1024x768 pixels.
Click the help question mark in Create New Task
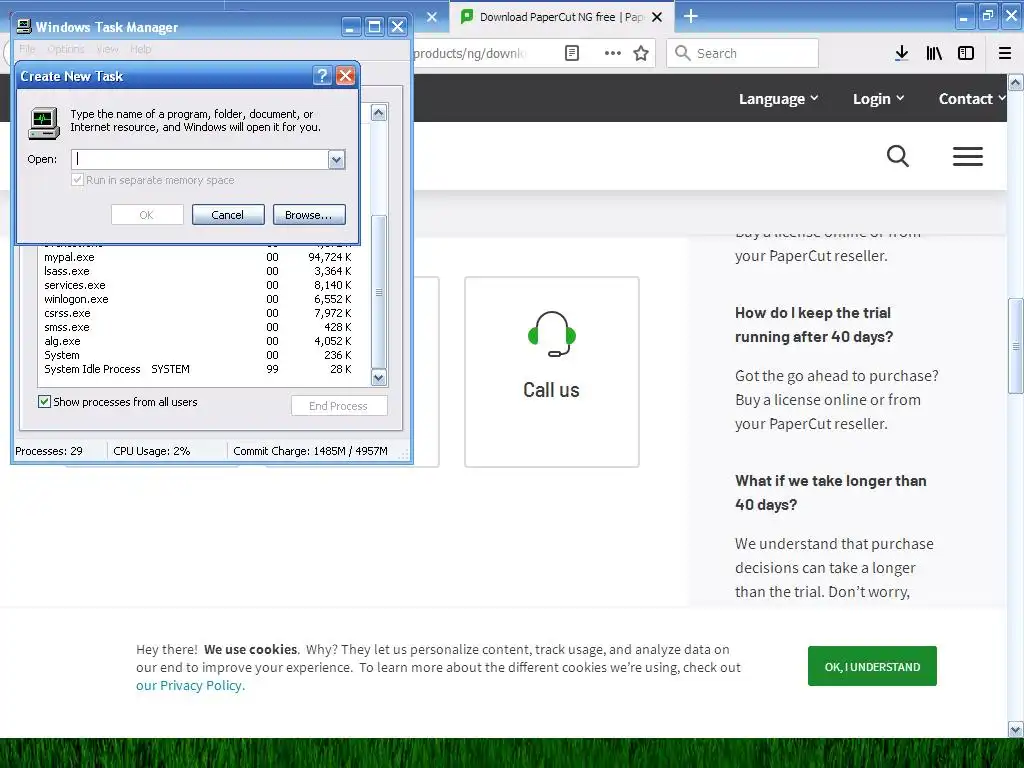coord(322,76)
